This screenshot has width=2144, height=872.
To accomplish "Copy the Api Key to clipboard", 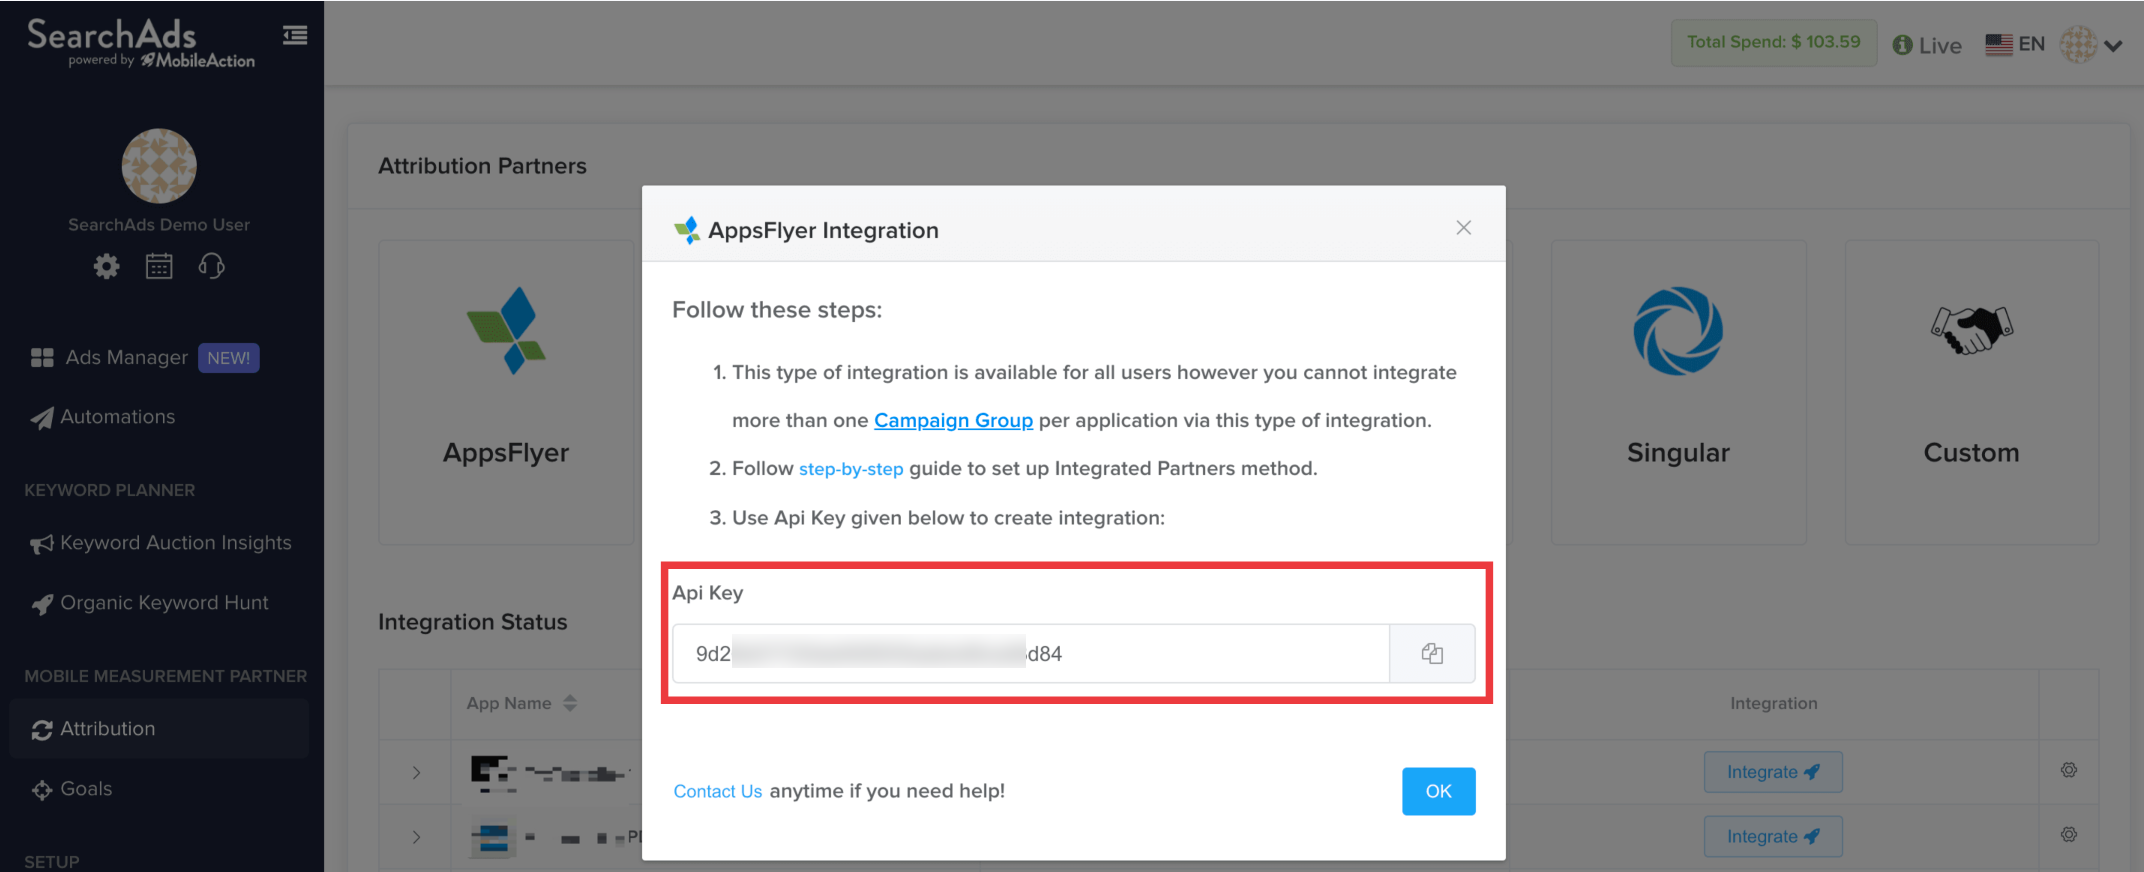I will (1432, 654).
